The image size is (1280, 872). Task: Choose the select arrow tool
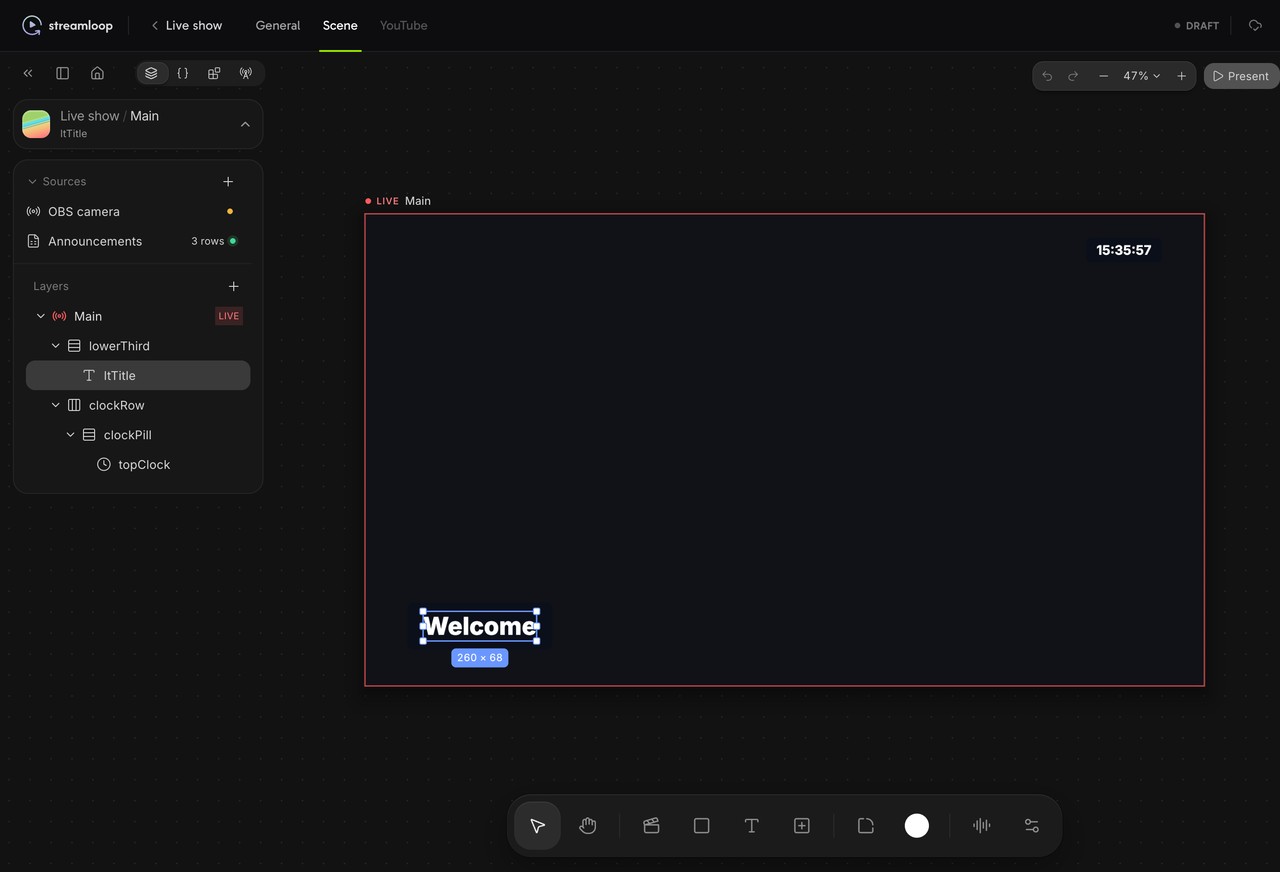click(538, 825)
